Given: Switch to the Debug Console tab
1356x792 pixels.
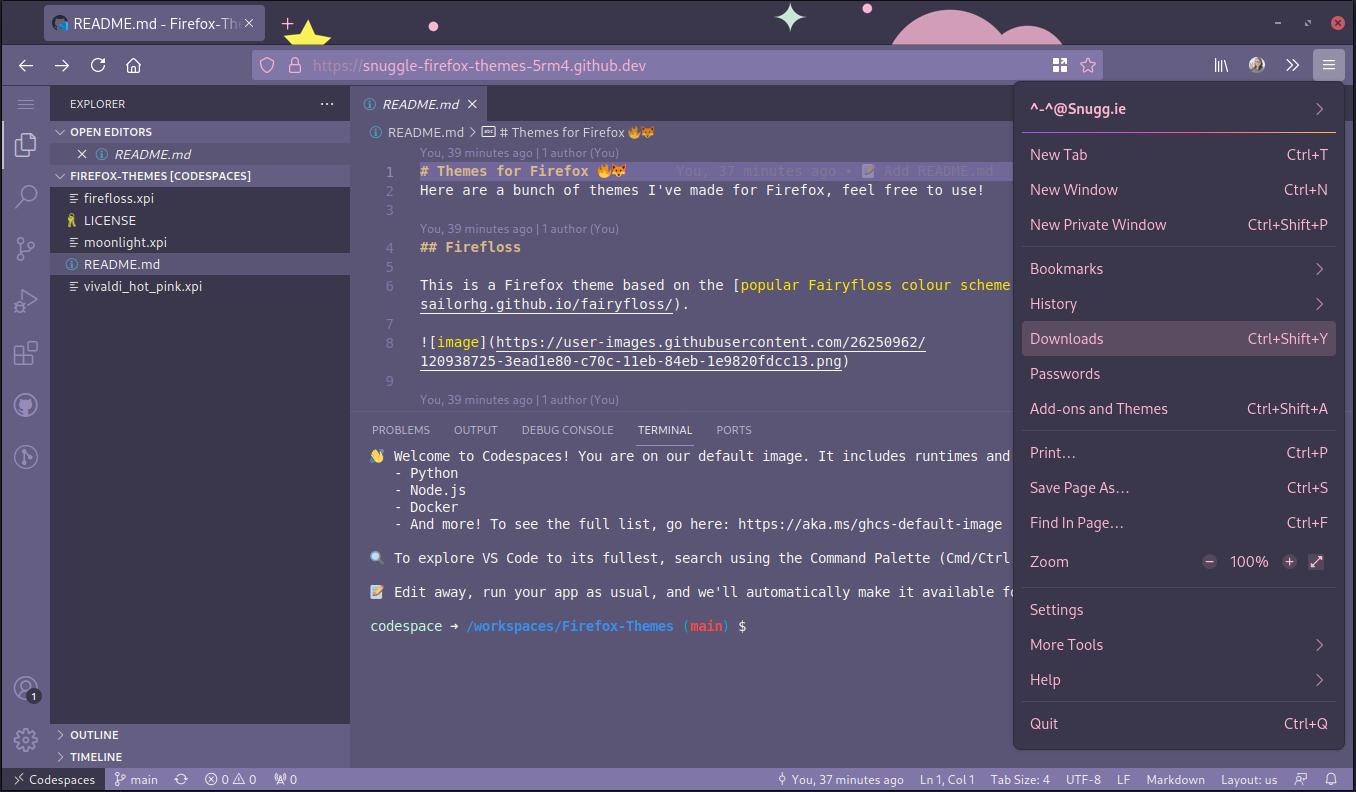Looking at the screenshot, I should (x=567, y=430).
